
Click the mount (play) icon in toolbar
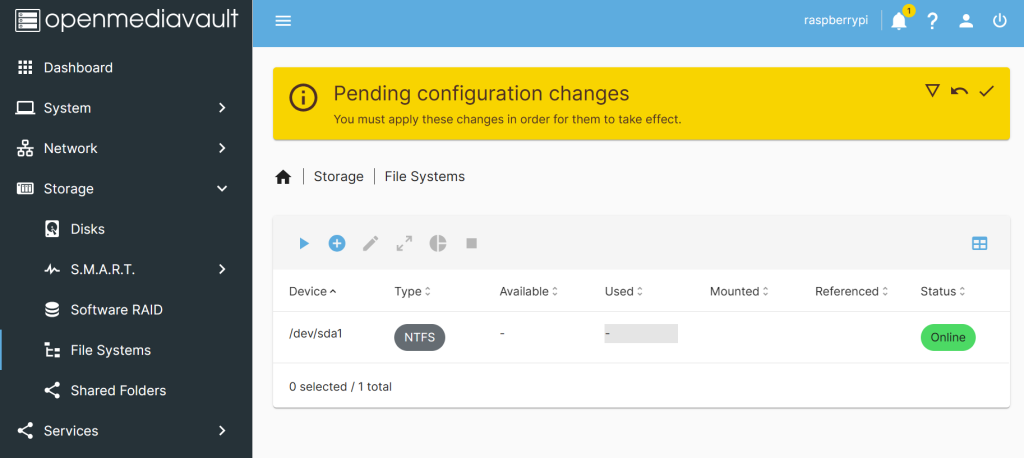[304, 244]
